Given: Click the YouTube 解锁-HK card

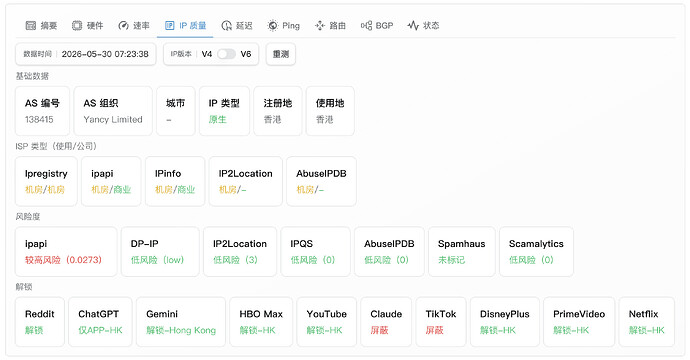Looking at the screenshot, I should pos(327,322).
